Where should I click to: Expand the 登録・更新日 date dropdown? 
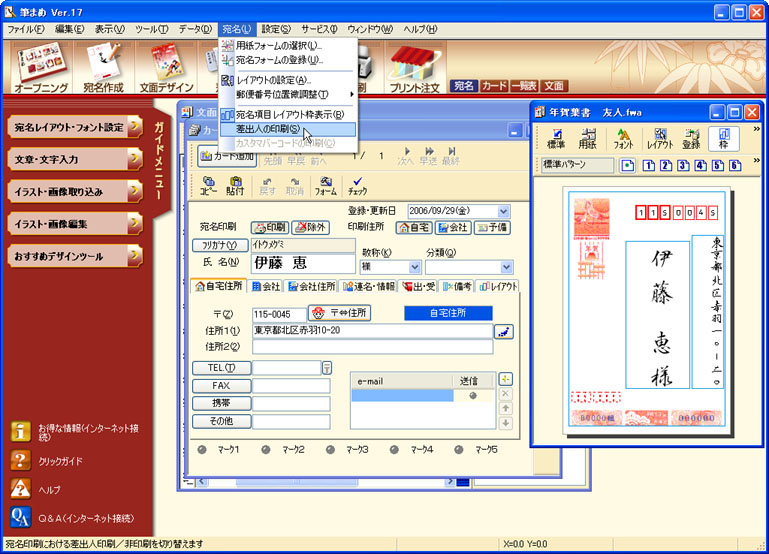[503, 211]
